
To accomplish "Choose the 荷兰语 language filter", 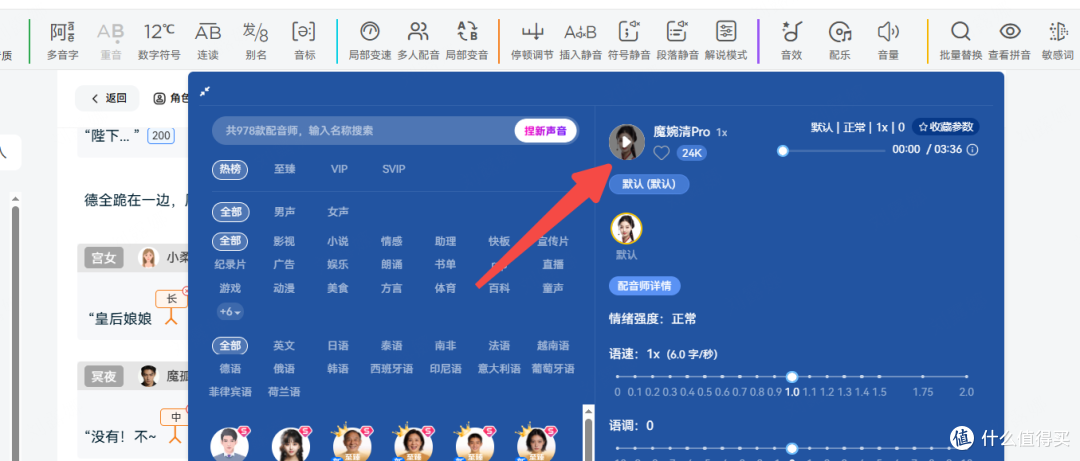I will pos(284,392).
